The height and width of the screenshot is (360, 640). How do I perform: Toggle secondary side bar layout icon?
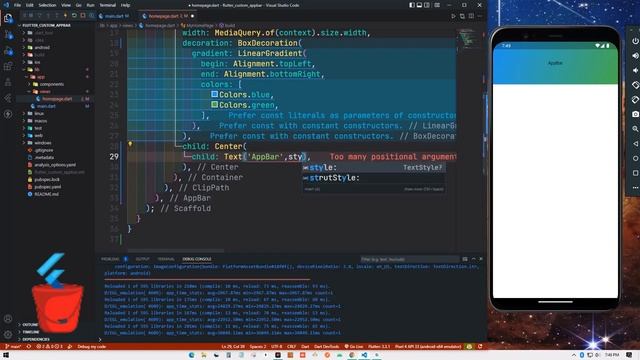(x=427, y=5)
